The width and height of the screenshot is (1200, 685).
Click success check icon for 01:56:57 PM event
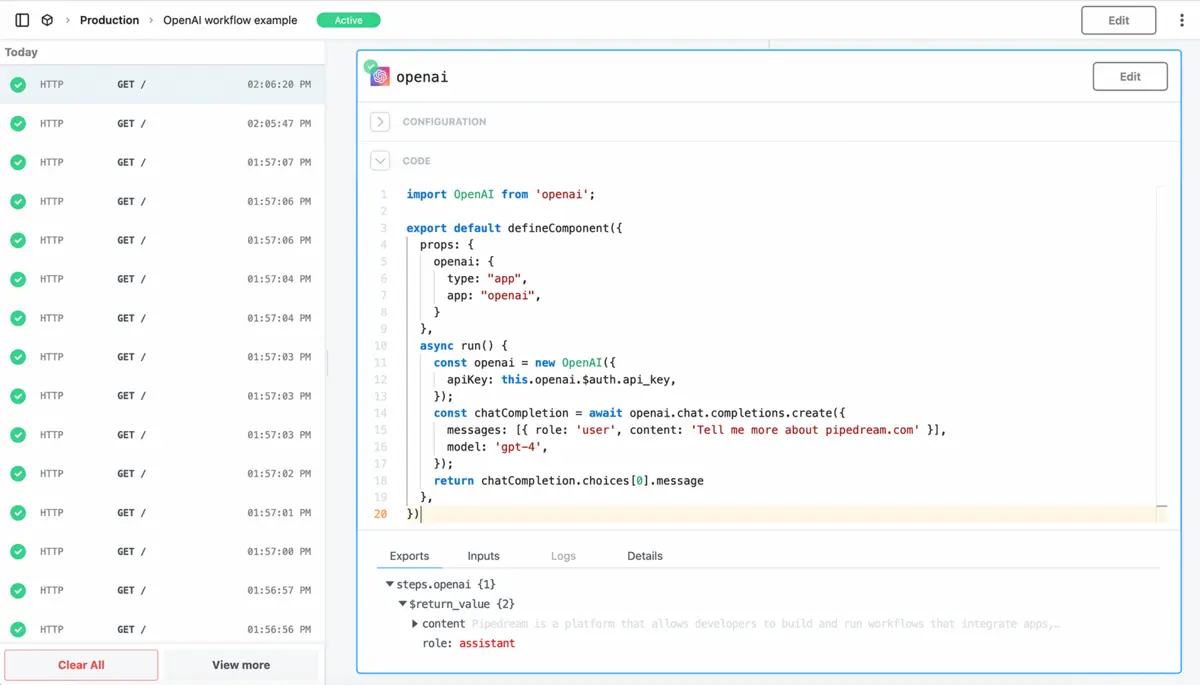point(18,591)
